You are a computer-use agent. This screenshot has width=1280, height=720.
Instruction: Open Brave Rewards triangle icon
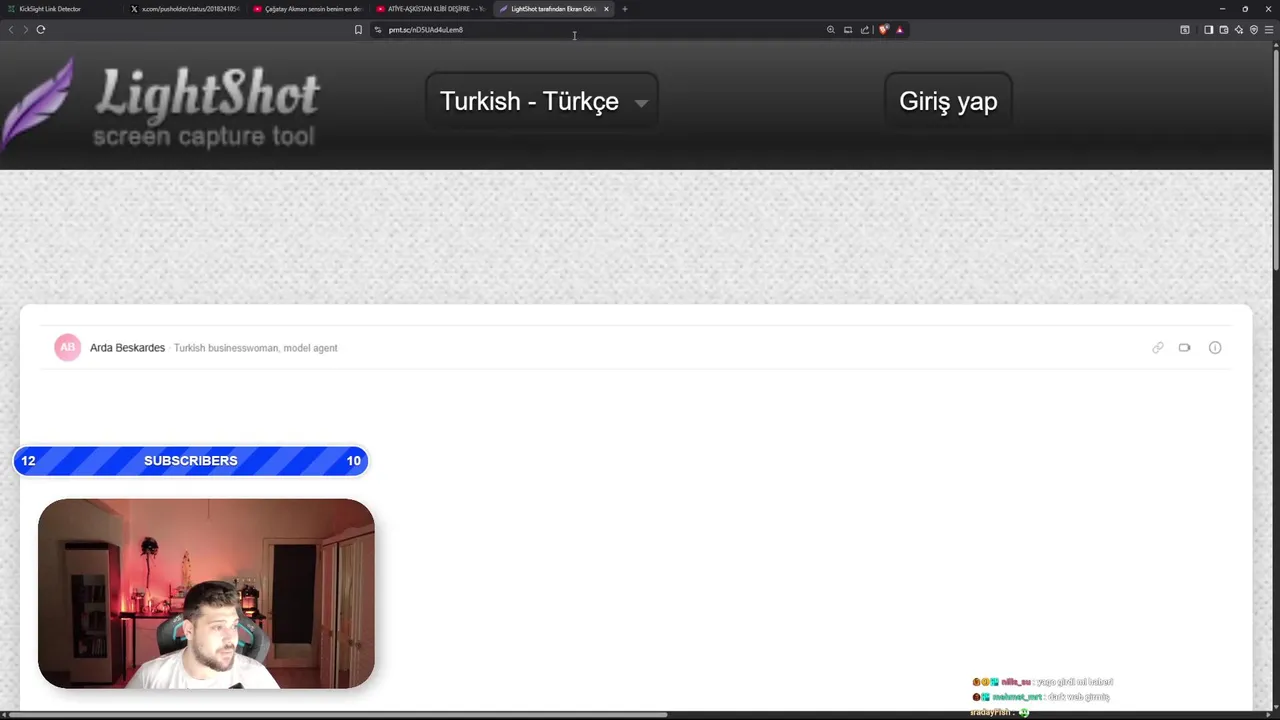point(899,30)
